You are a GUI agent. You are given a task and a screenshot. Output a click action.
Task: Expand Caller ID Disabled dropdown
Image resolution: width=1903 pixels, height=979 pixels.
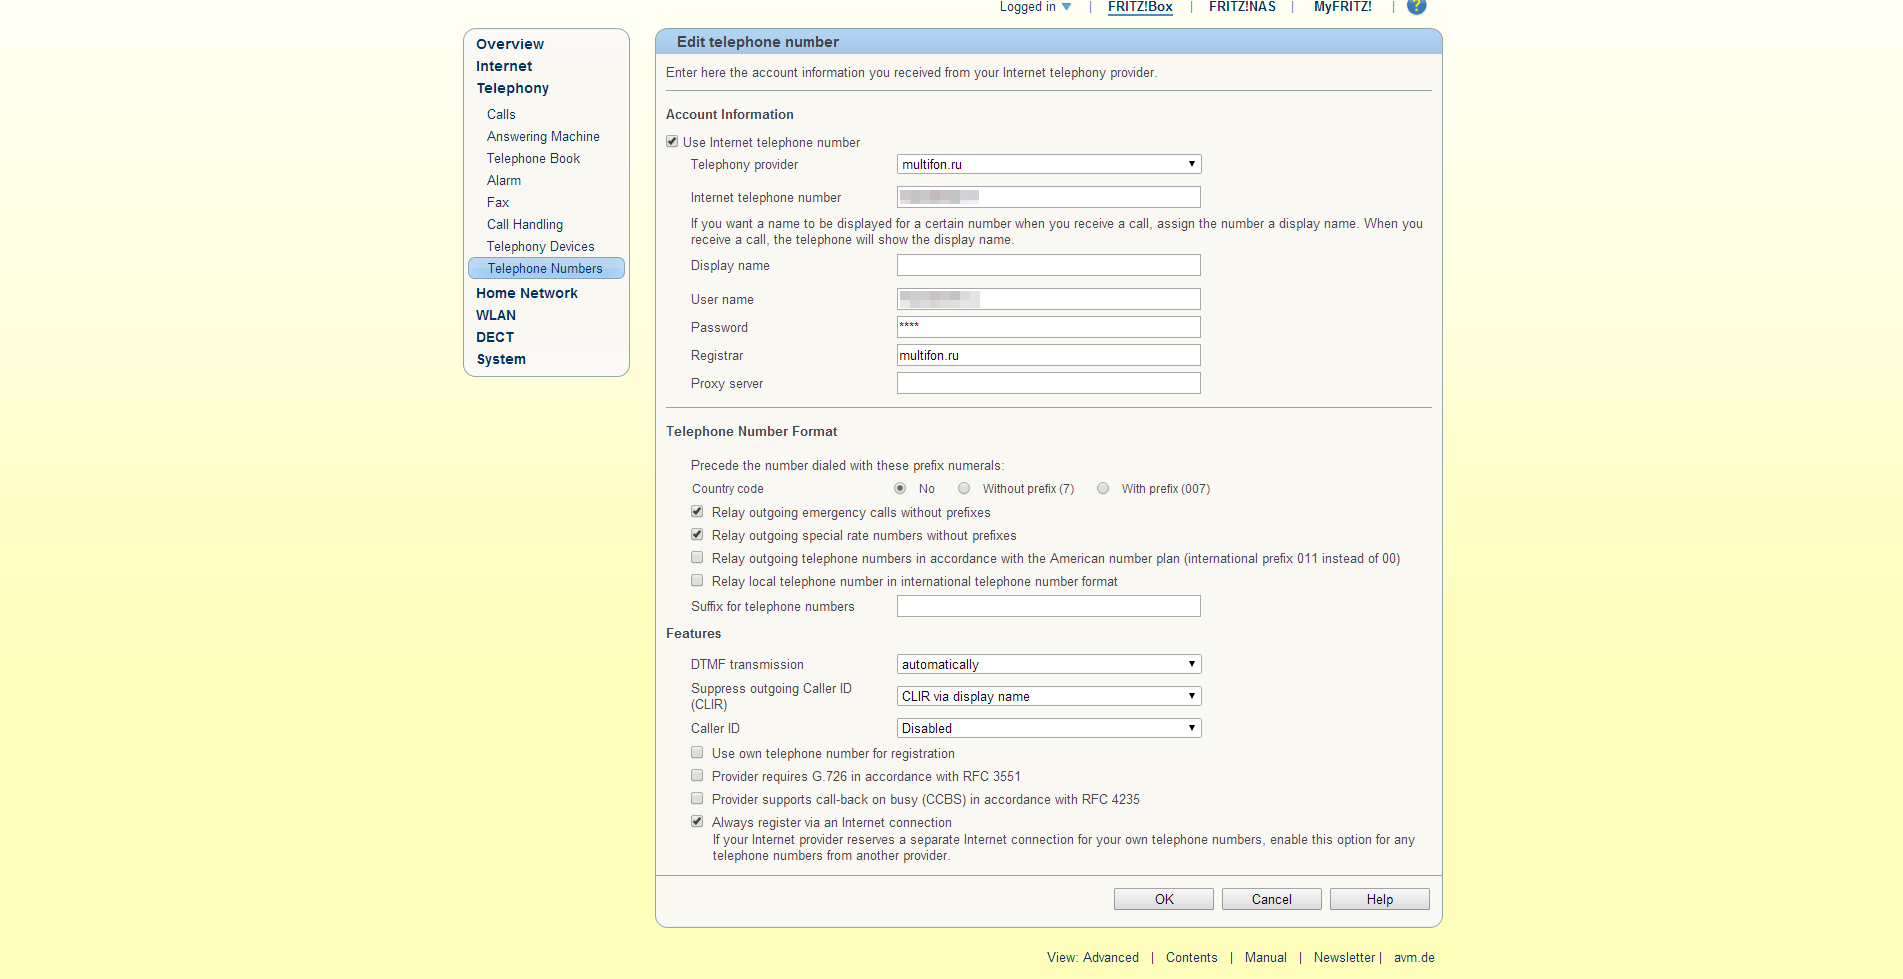[1048, 728]
